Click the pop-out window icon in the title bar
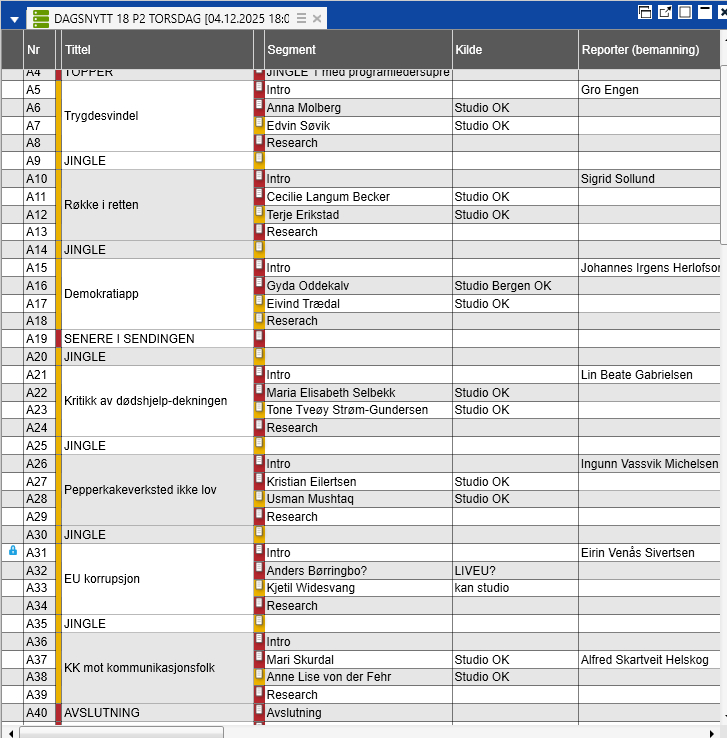 (666, 12)
